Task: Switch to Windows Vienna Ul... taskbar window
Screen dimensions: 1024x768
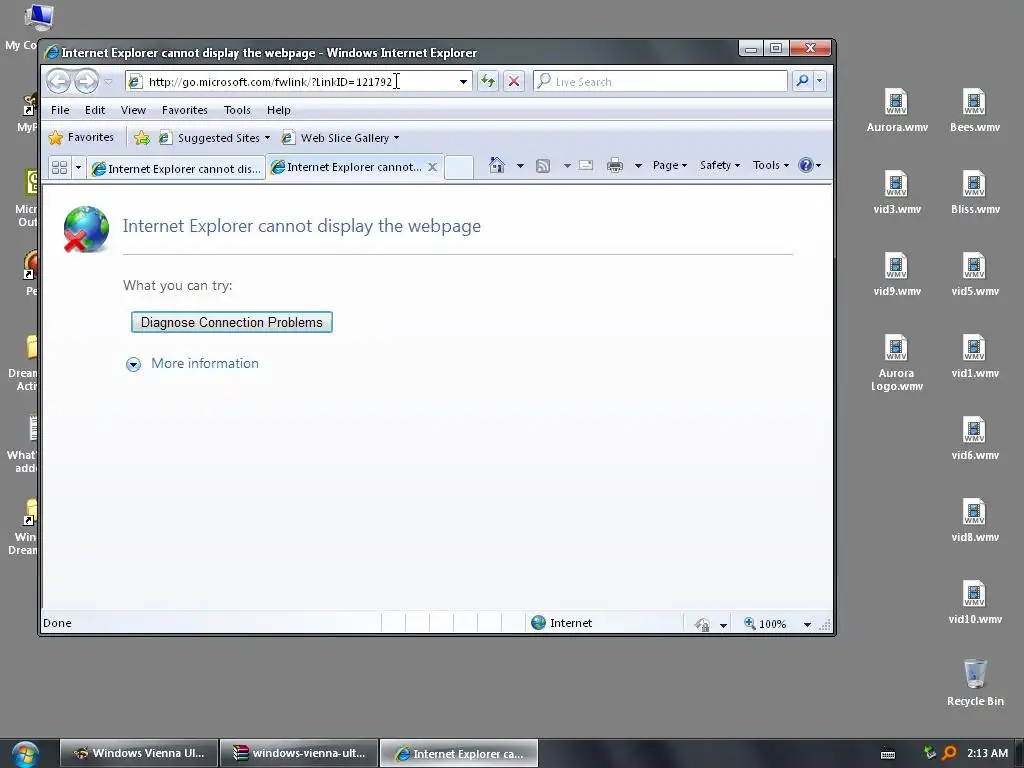Action: click(x=139, y=753)
